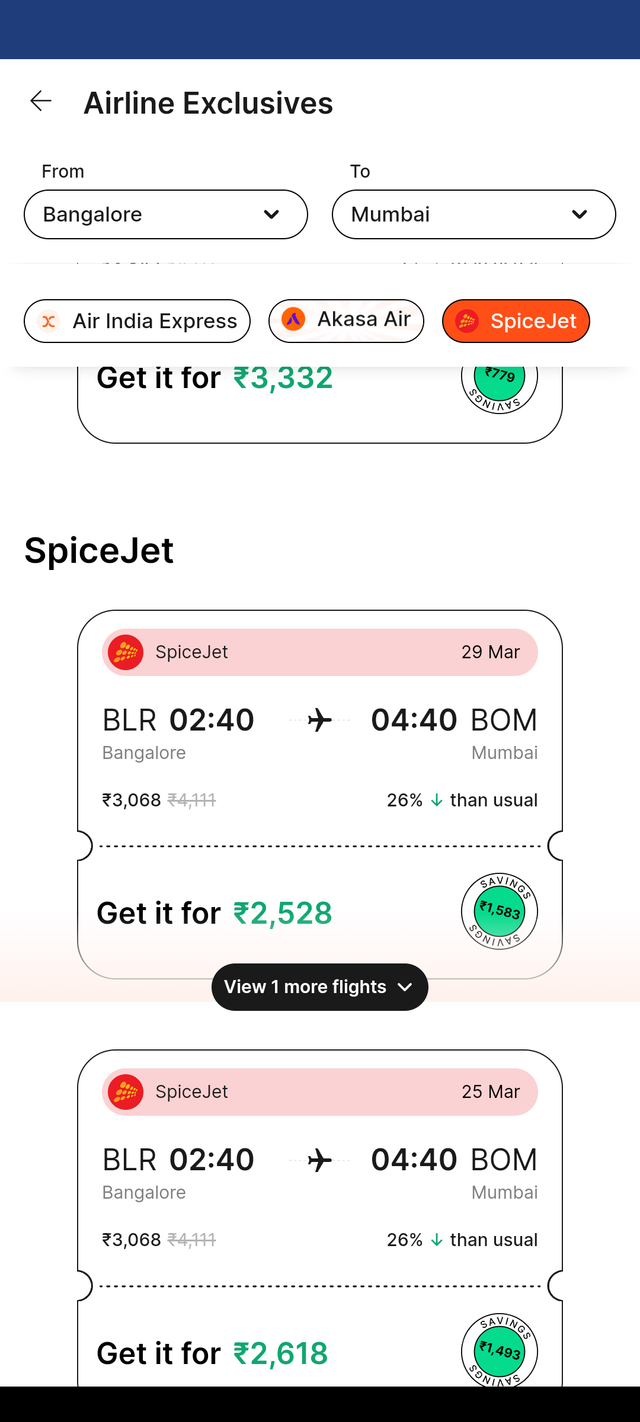Screen dimensions: 640x1422
Task: Click the airplane icon on the 29 Mar flight
Action: (x=320, y=719)
